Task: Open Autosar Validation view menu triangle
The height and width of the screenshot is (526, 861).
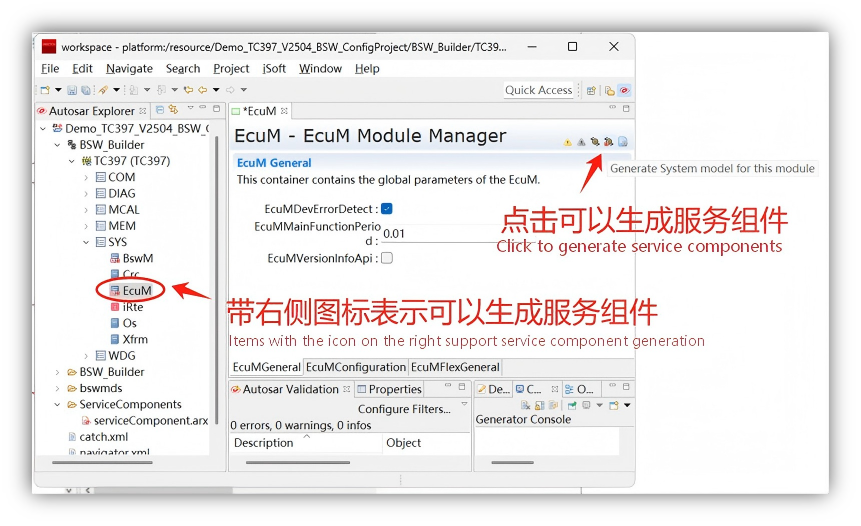Action: click(x=465, y=404)
